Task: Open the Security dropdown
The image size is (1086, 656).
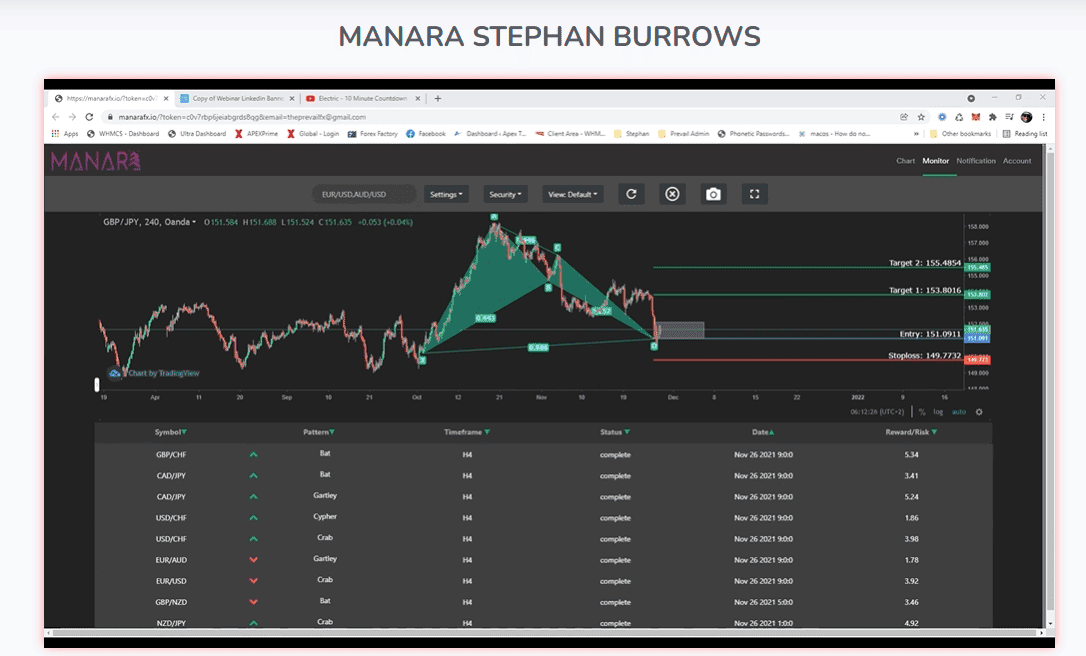Action: [505, 194]
